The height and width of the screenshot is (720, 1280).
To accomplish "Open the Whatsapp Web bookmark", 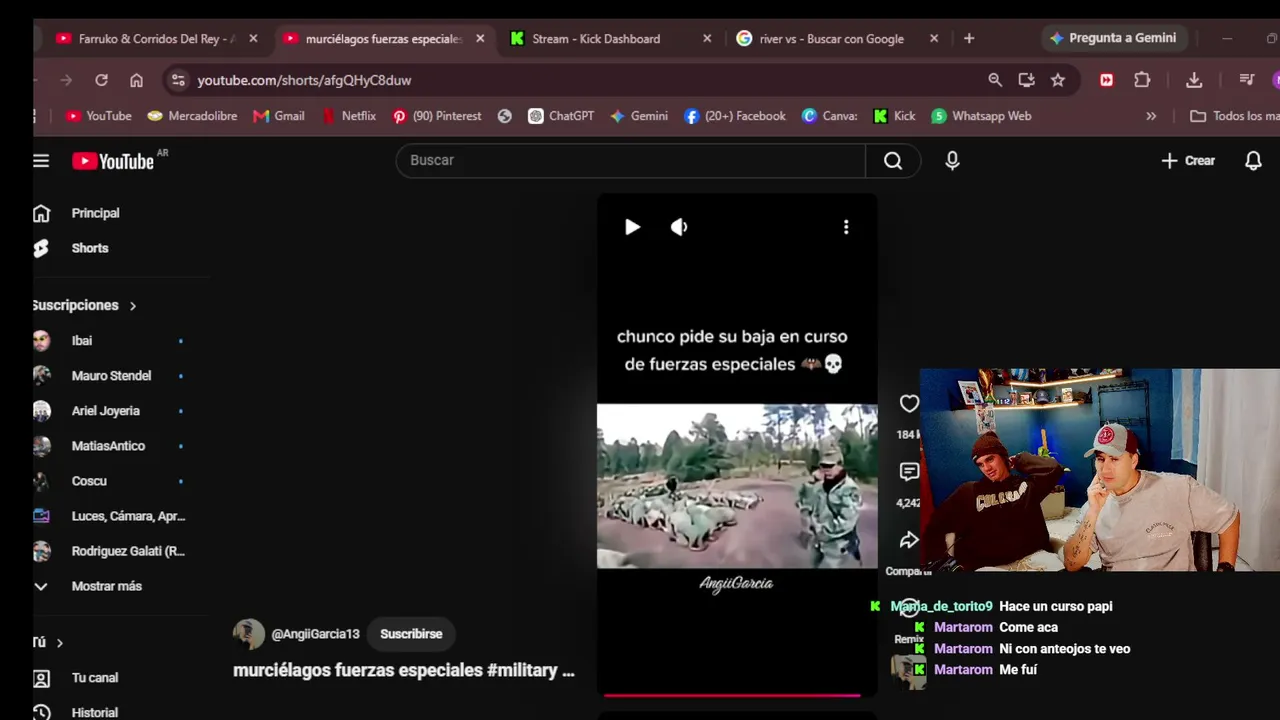I will click(x=981, y=116).
